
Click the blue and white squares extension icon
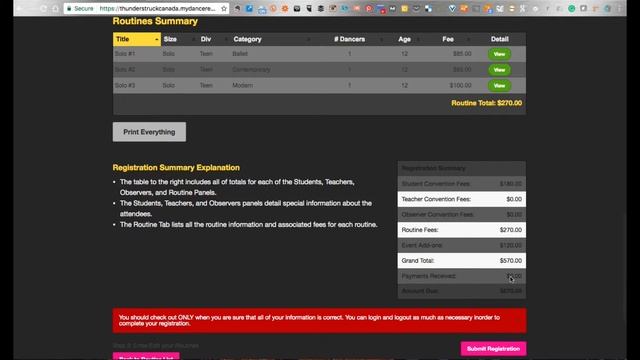click(x=428, y=9)
